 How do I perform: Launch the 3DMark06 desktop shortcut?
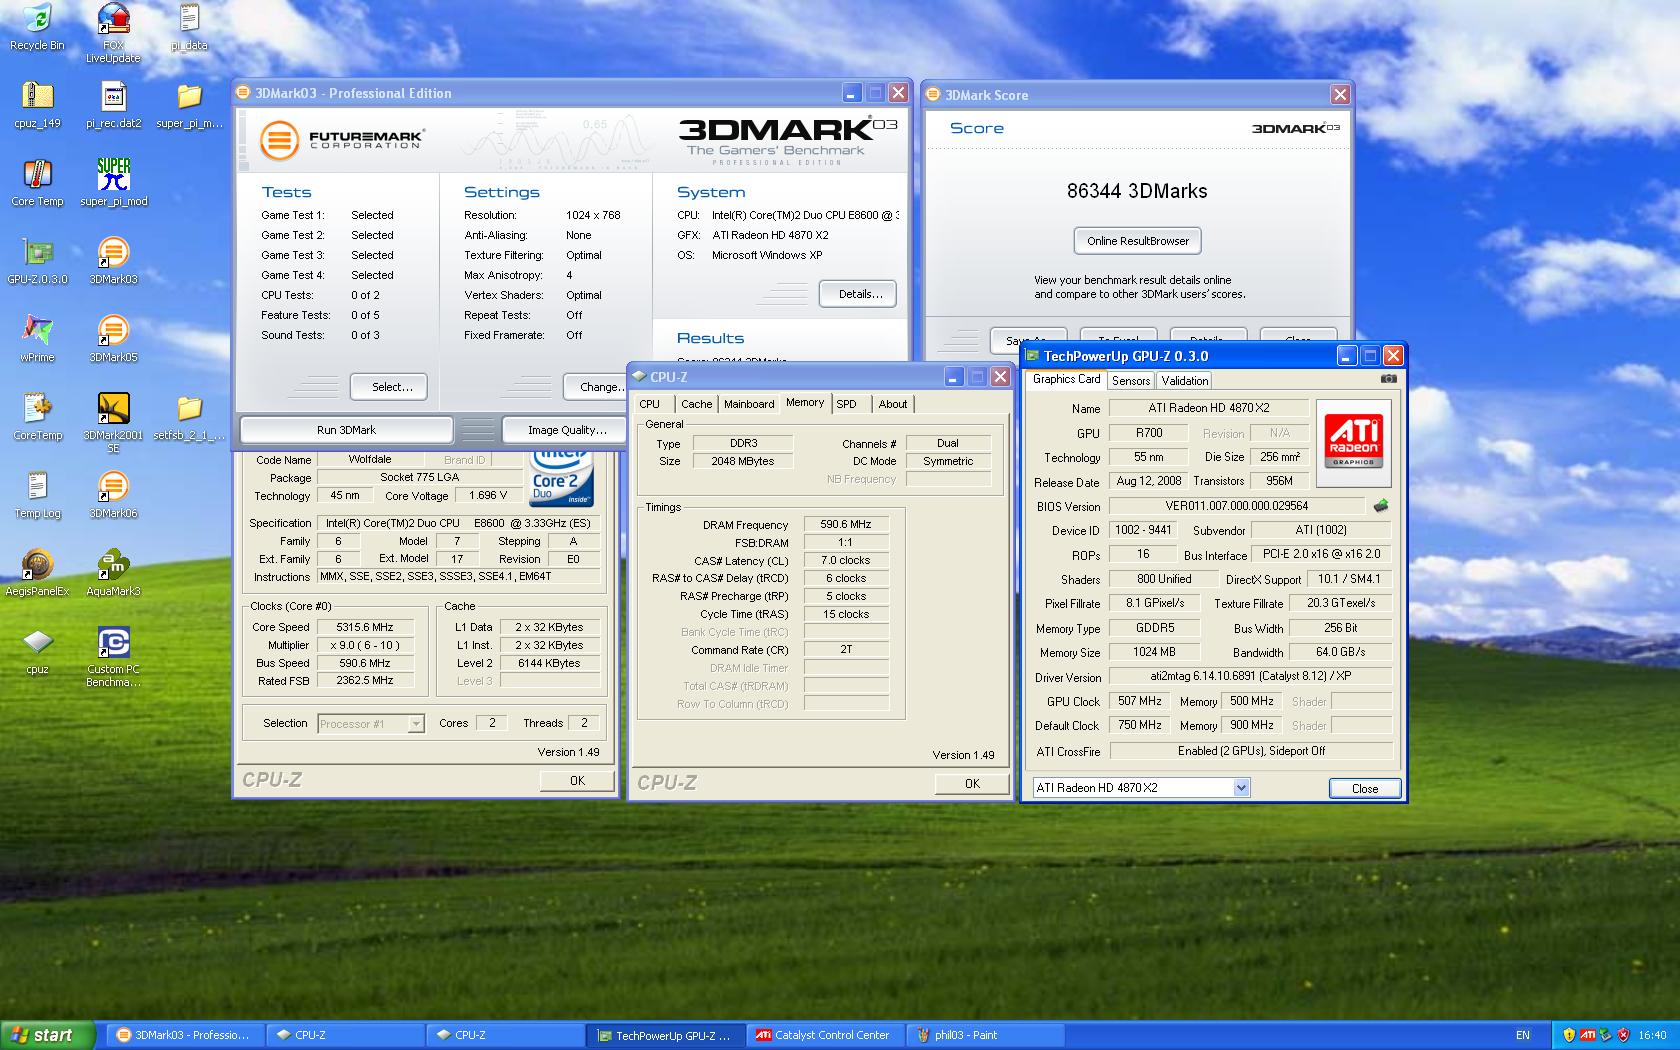click(x=113, y=495)
